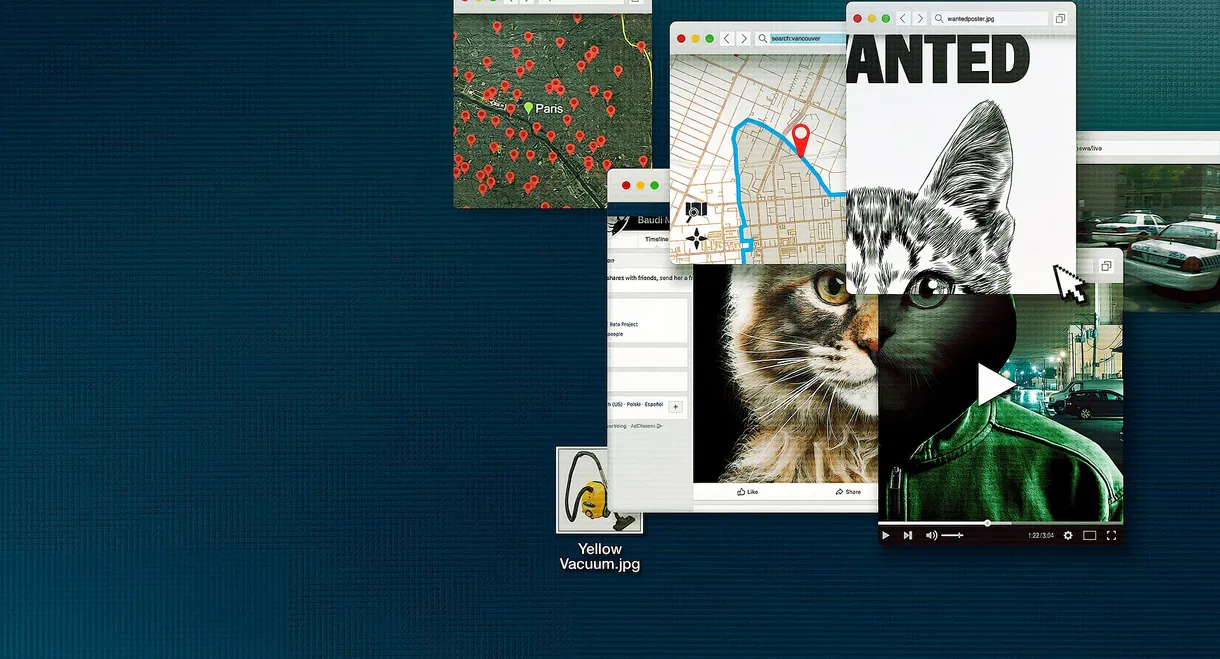Go back in the wantedposter.jpg window
Image resolution: width=1220 pixels, height=659 pixels.
903,18
